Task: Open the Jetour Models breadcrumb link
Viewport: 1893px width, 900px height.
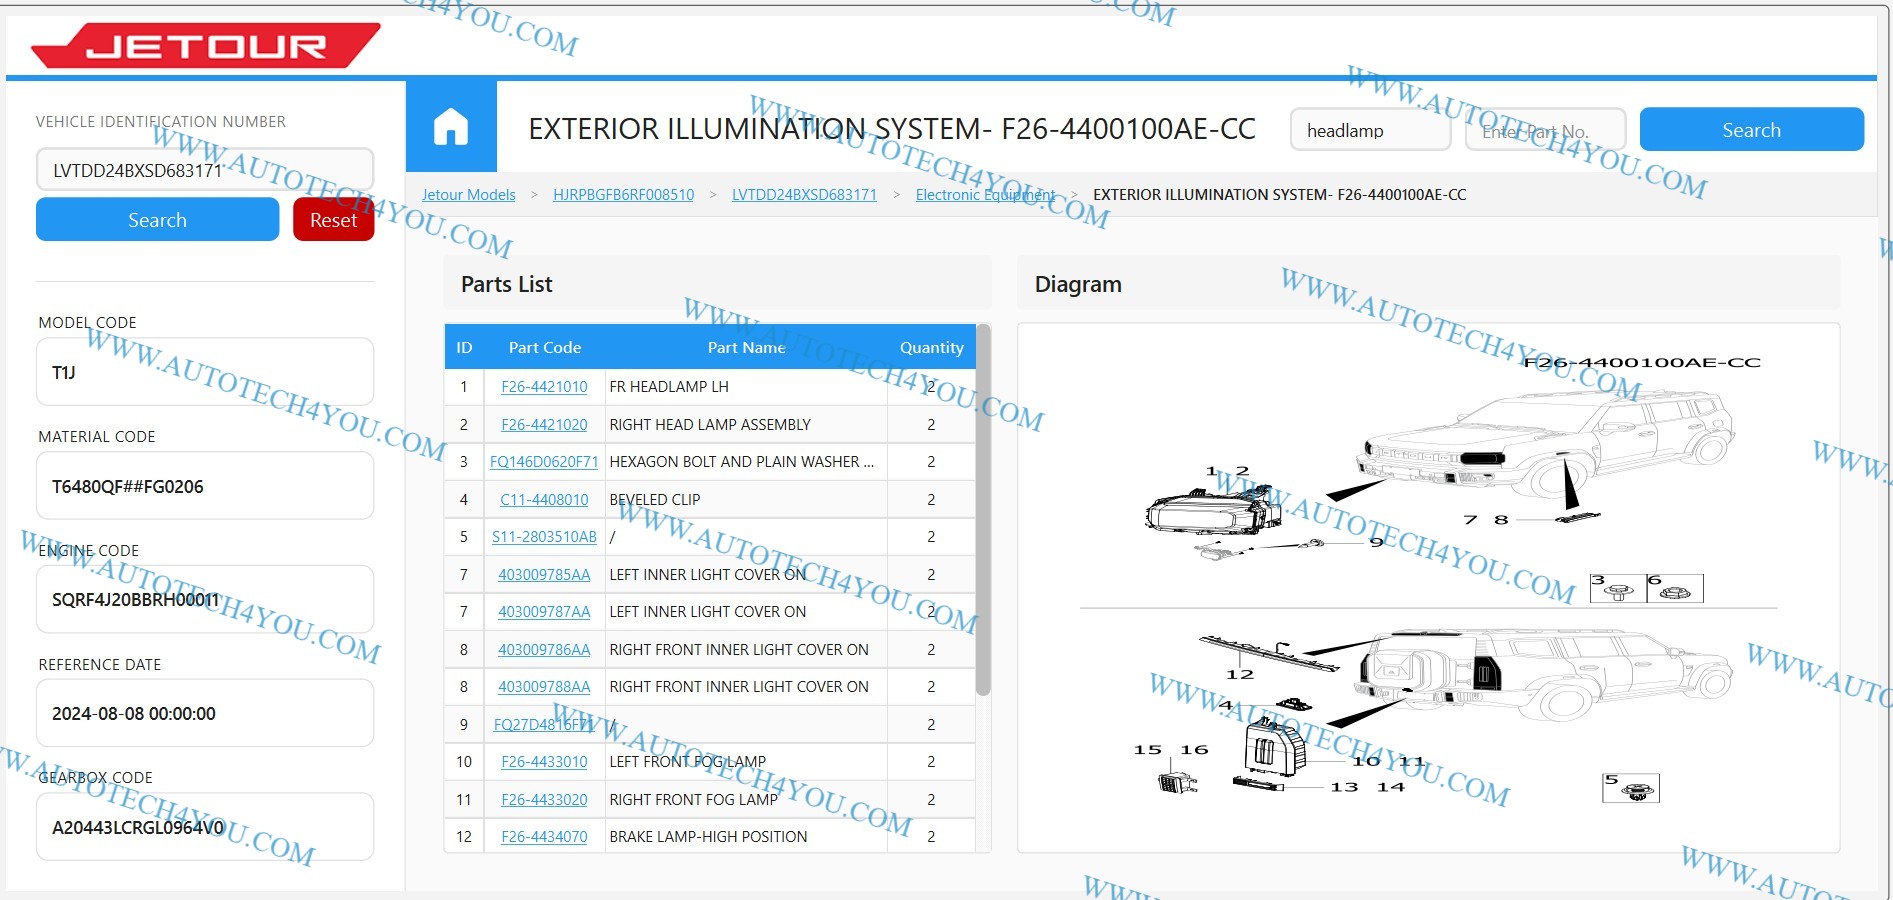Action: point(468,195)
